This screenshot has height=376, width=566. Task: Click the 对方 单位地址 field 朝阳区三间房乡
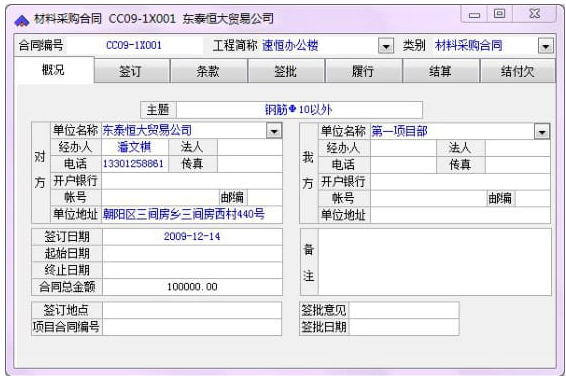192,214
